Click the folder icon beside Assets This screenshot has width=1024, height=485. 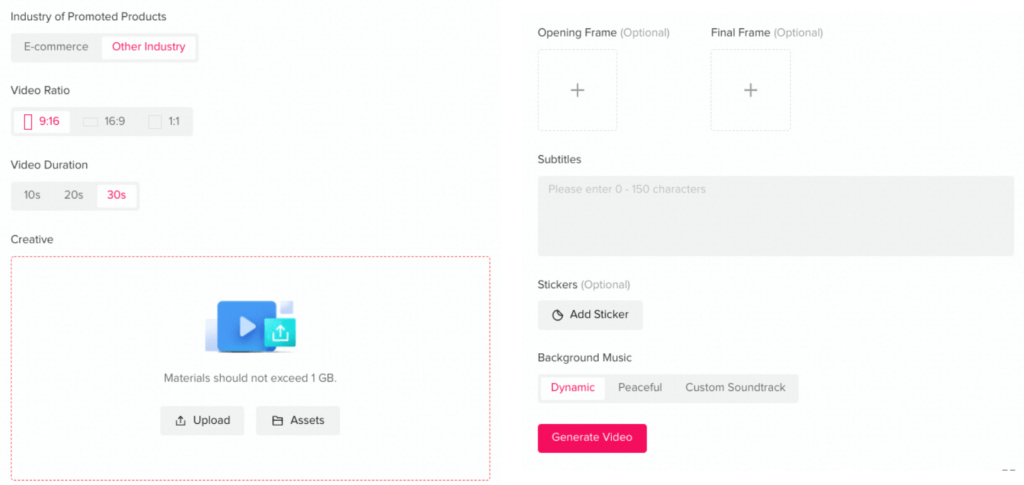tap(277, 421)
